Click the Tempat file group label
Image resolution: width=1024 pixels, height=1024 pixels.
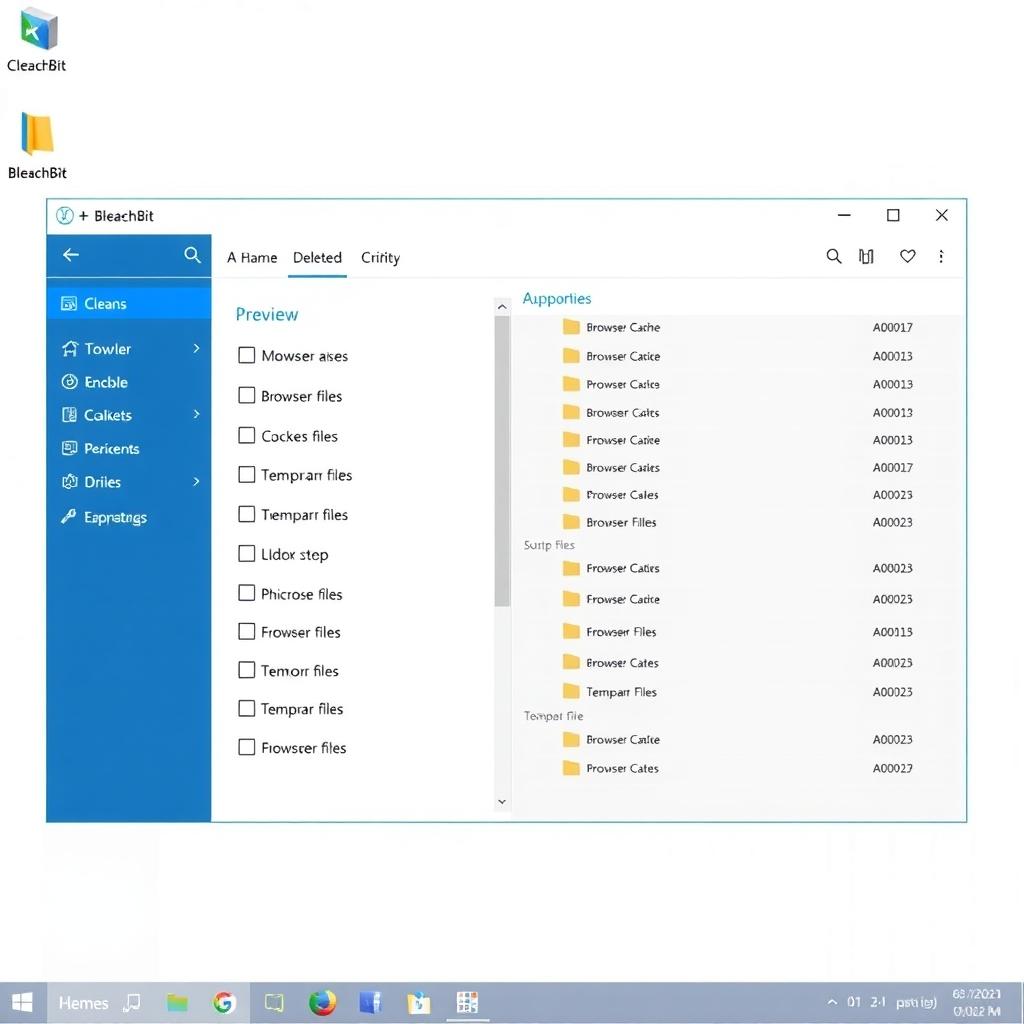tap(553, 716)
